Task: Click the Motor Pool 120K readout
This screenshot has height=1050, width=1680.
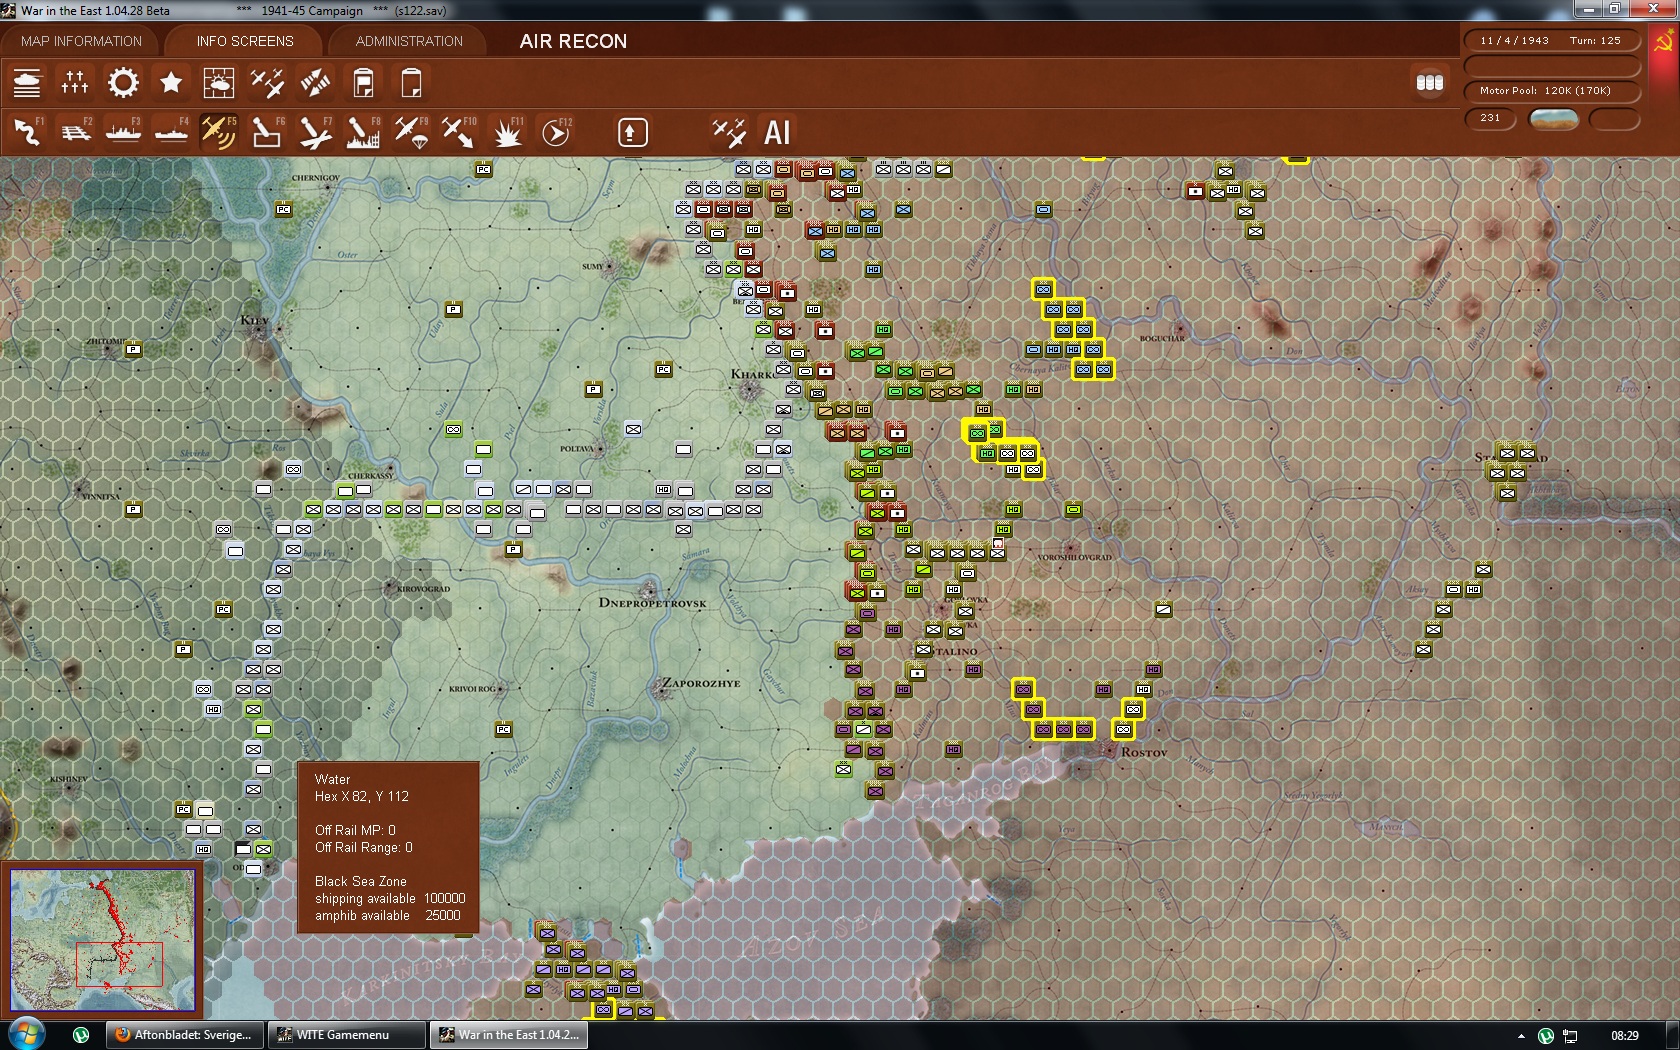Action: point(1551,91)
